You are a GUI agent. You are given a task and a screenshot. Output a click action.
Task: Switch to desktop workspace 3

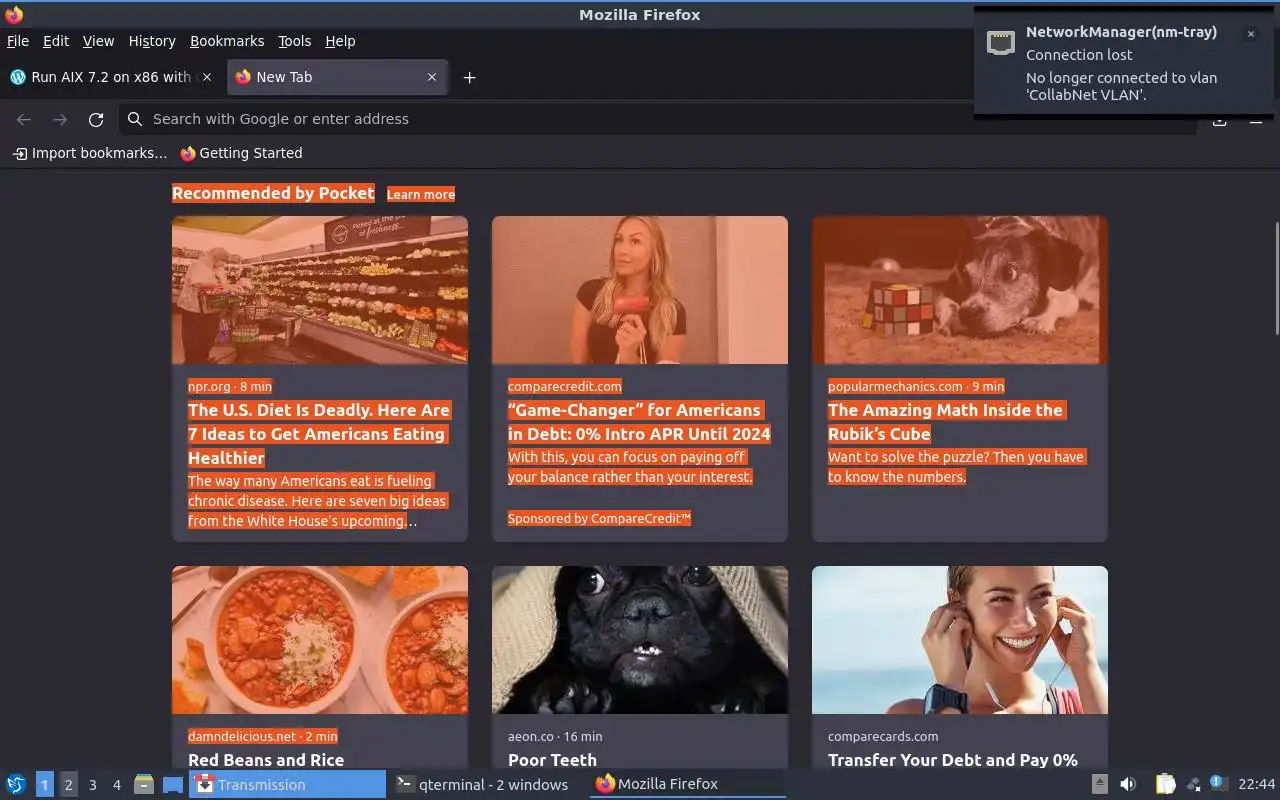(x=93, y=784)
